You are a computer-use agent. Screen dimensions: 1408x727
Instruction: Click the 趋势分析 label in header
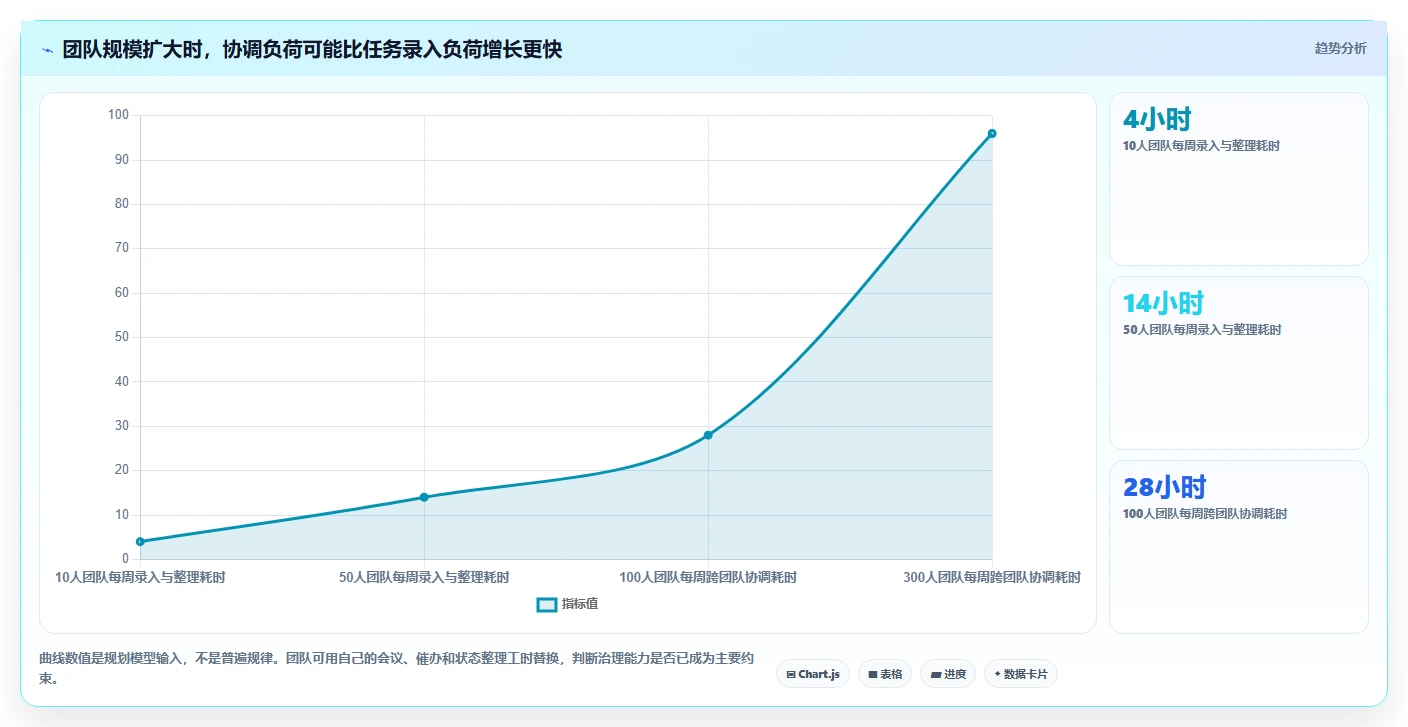(x=1340, y=48)
